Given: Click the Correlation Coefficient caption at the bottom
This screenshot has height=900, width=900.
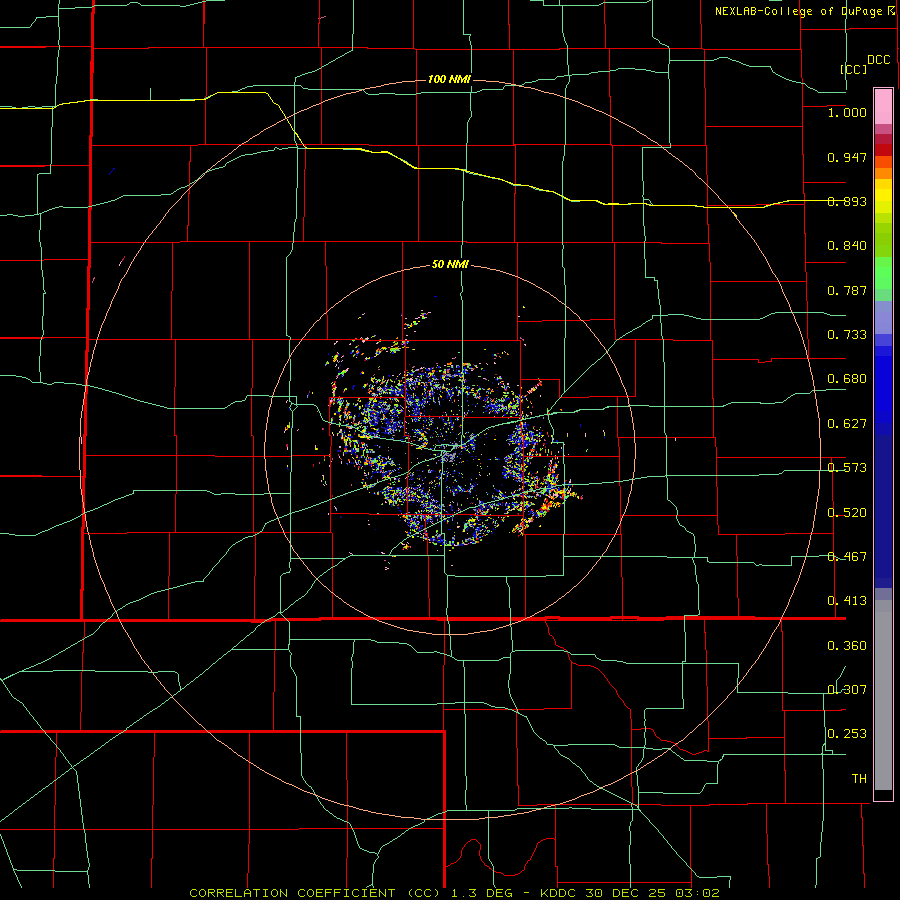Looking at the screenshot, I should click(x=454, y=893).
